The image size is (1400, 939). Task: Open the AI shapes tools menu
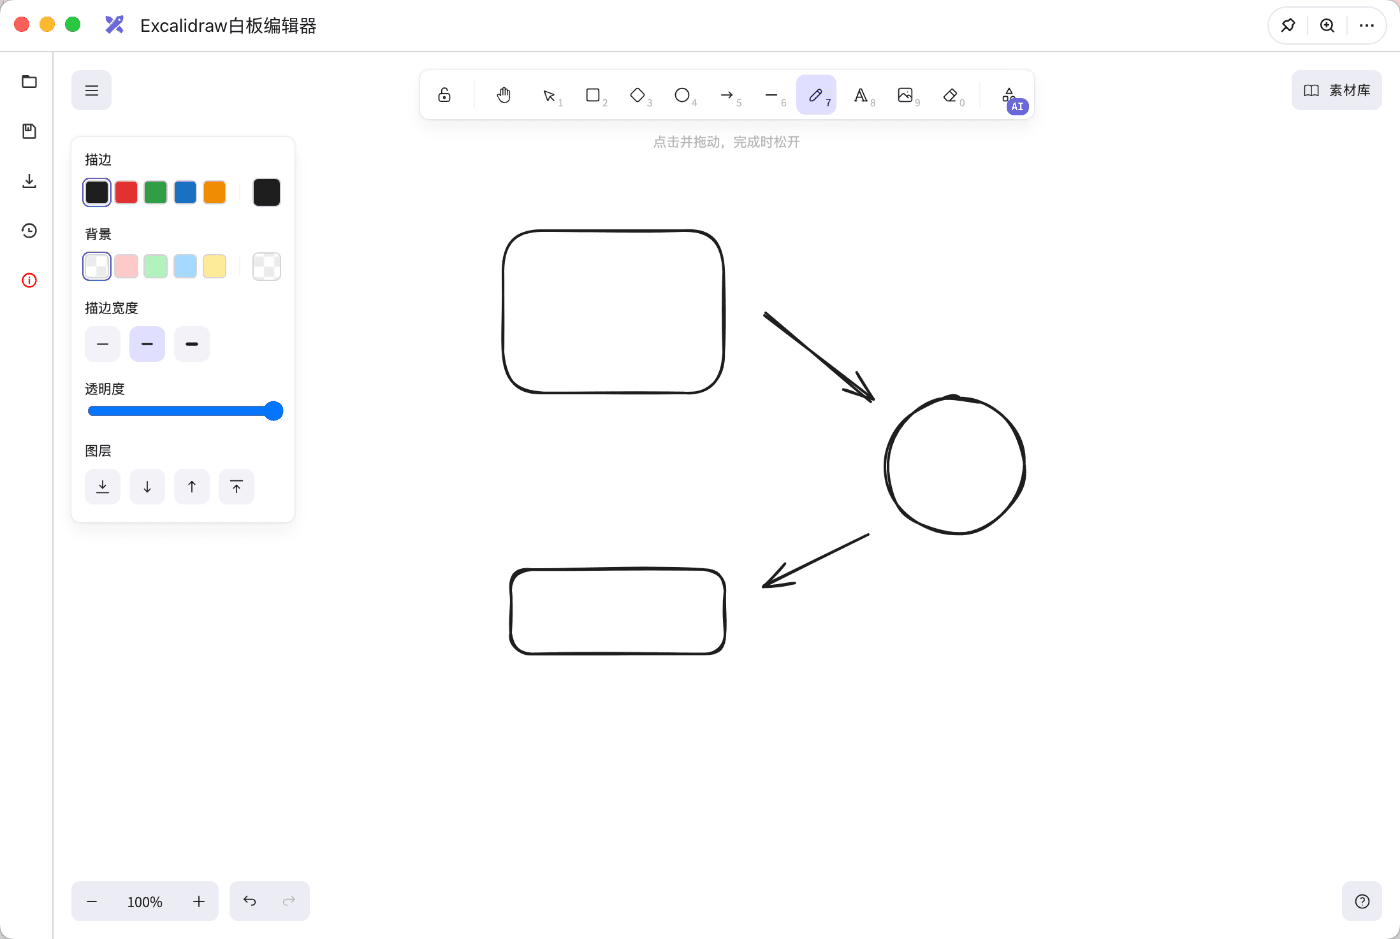[x=1010, y=95]
